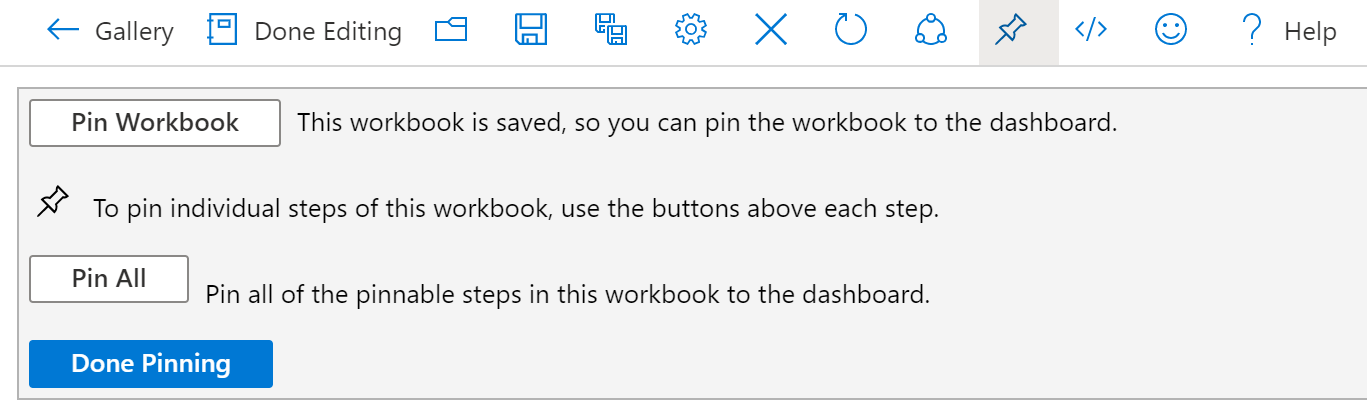Open the Help text label
The image size is (1367, 411).
1310,32
